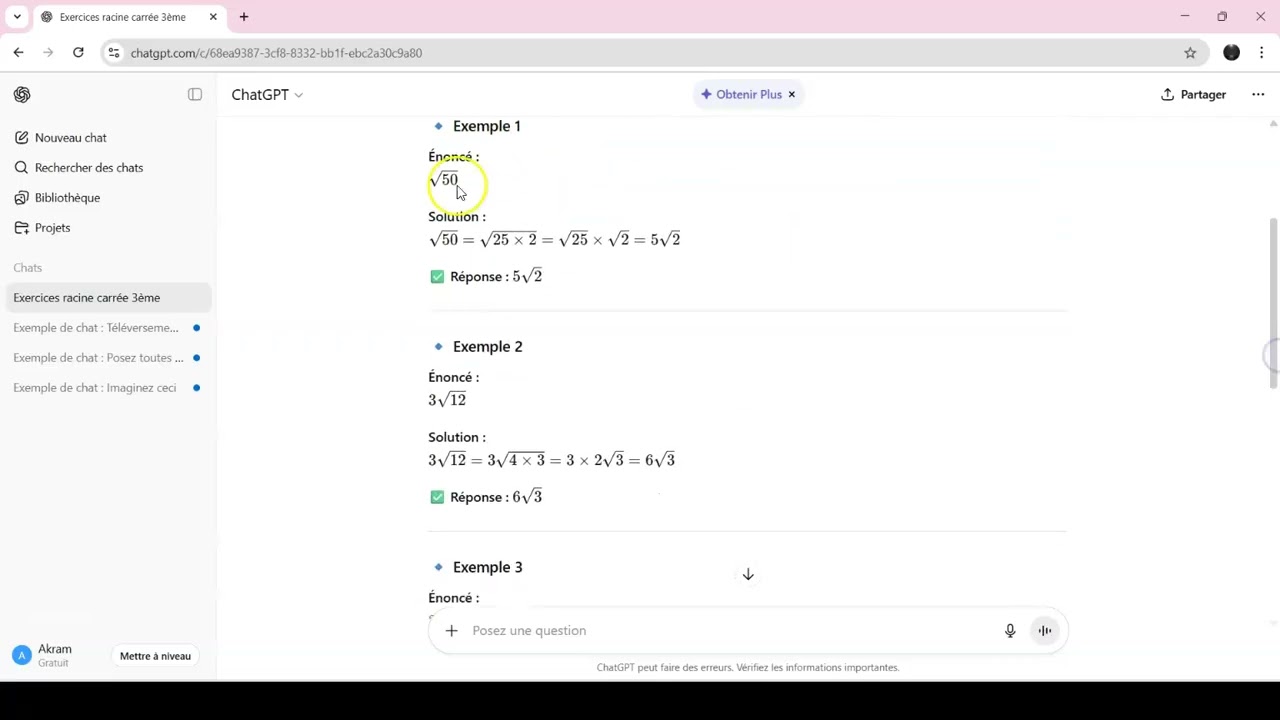This screenshot has height=720, width=1280.
Task: Open Rechercher des chats in sidebar
Action: [x=108, y=168]
